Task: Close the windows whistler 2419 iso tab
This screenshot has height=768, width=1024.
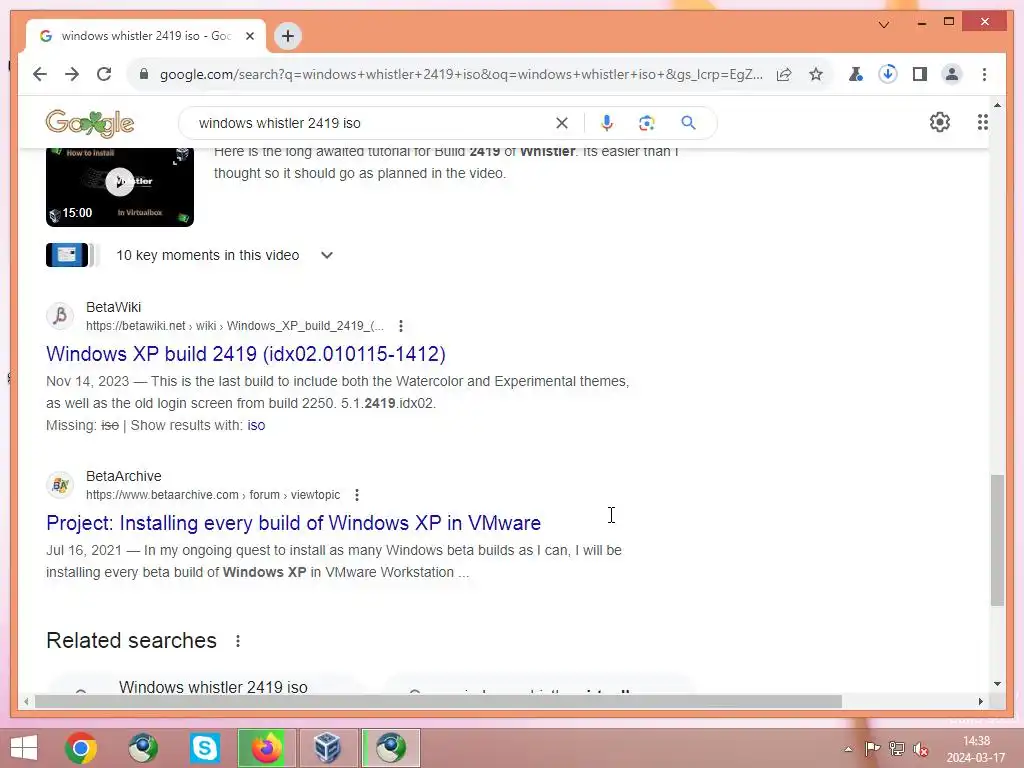Action: pyautogui.click(x=249, y=36)
